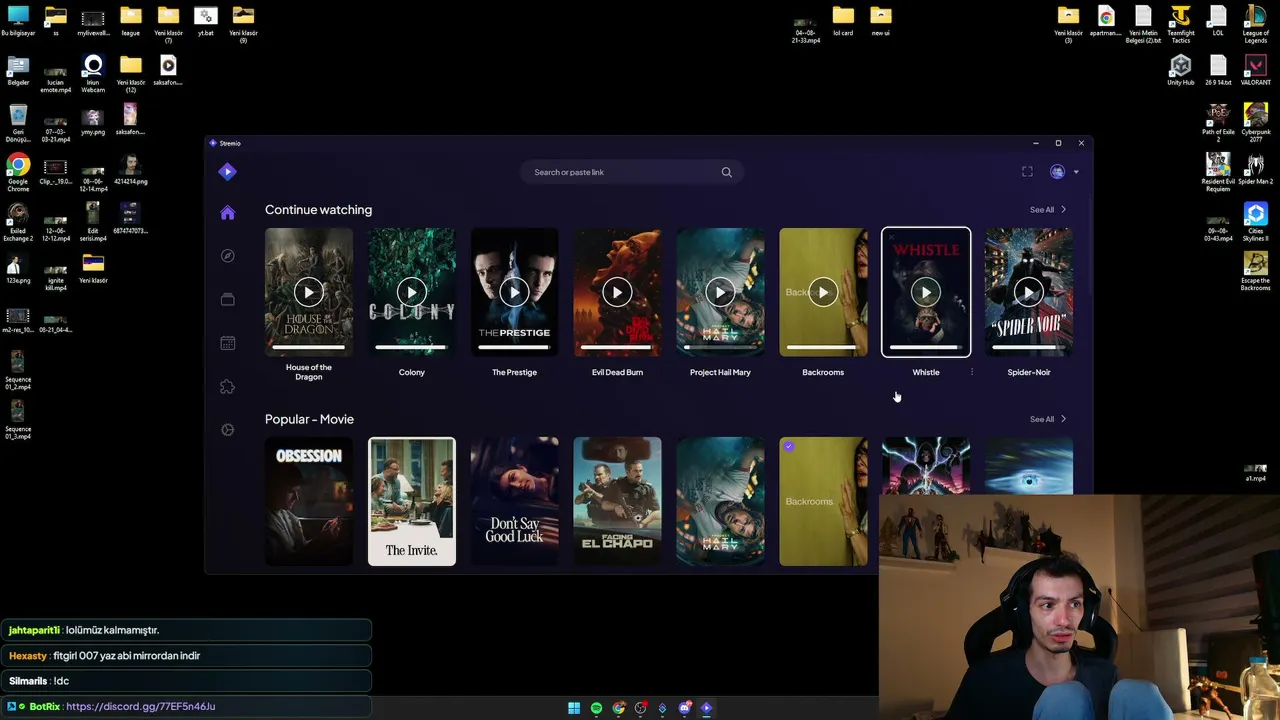Select the Belgeler desktop shortcut
Screen dimensions: 1280x720
pyautogui.click(x=18, y=71)
